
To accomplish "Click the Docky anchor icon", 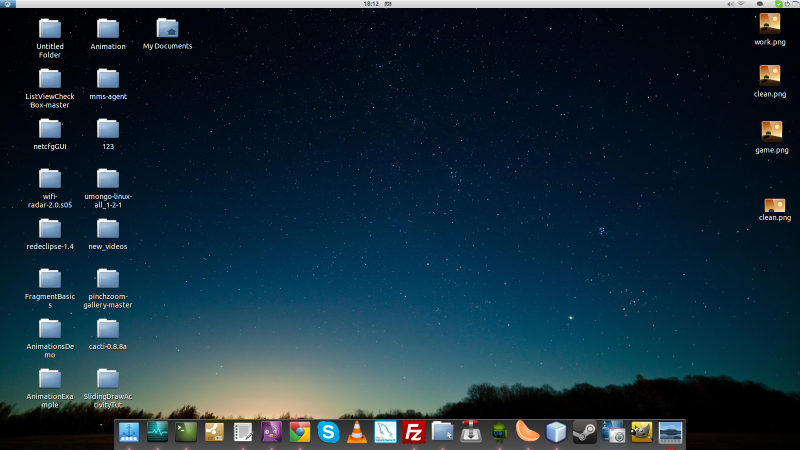I will pyautogui.click(x=128, y=432).
